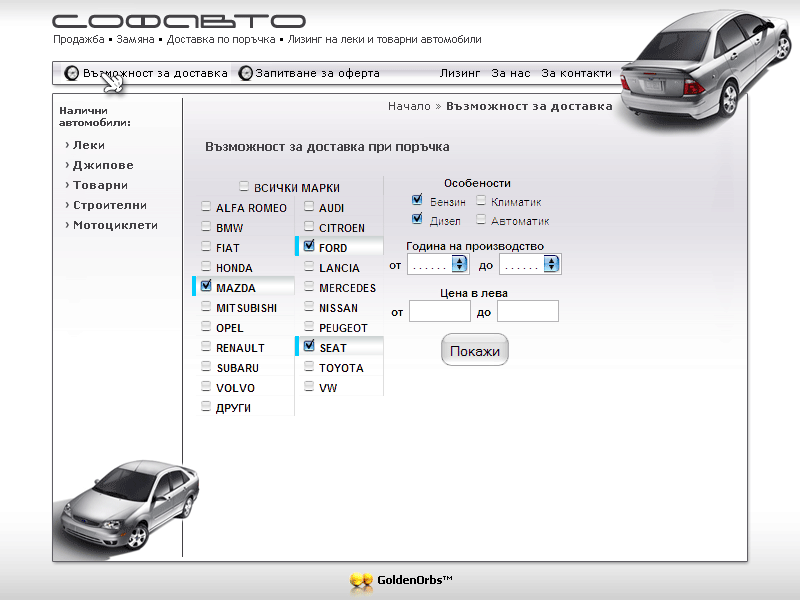This screenshot has height=600, width=800.
Task: Check the ВСИЧКИ МАРКИ checkbox
Action: click(x=244, y=186)
